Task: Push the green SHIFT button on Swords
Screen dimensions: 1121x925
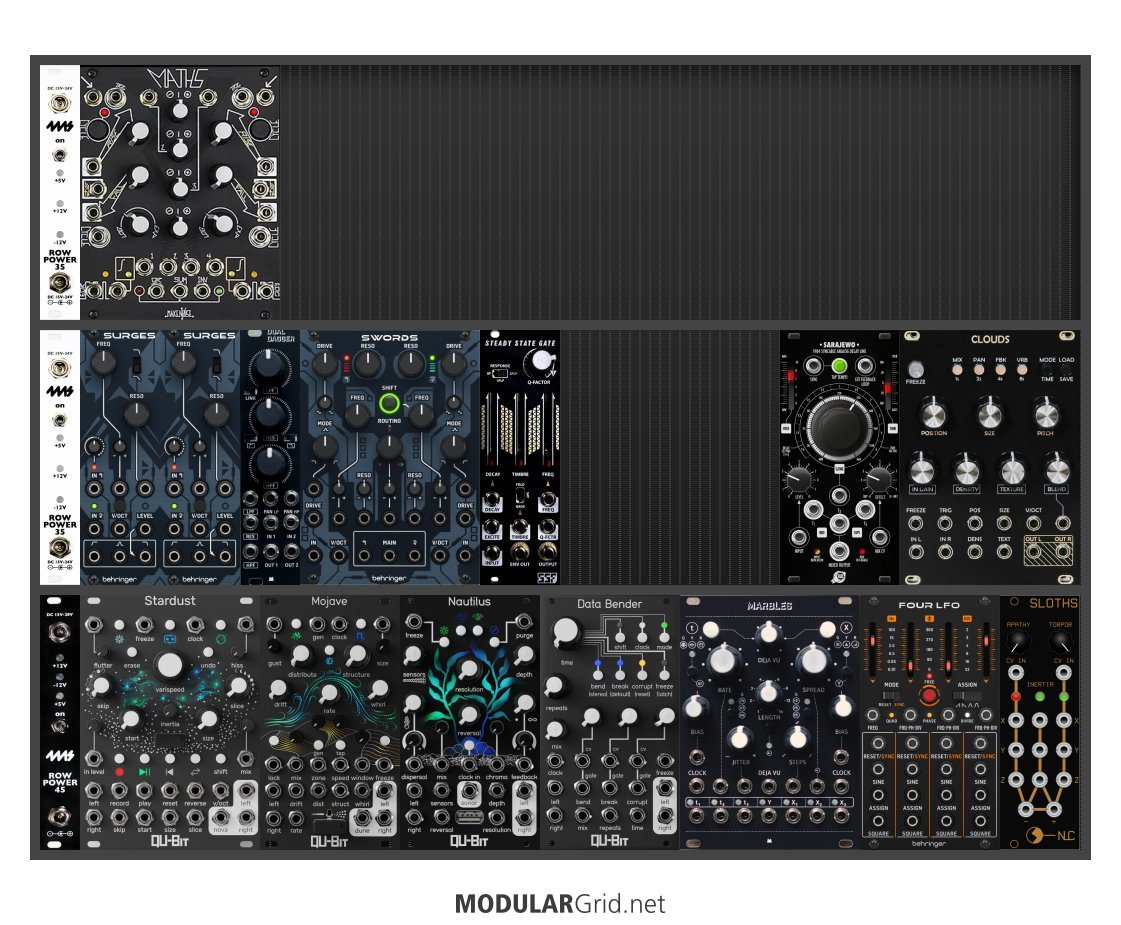Action: tap(389, 403)
